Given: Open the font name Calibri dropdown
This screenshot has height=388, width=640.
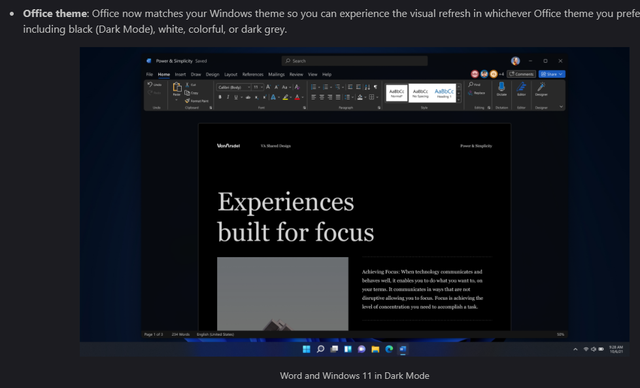Looking at the screenshot, I should click(249, 87).
